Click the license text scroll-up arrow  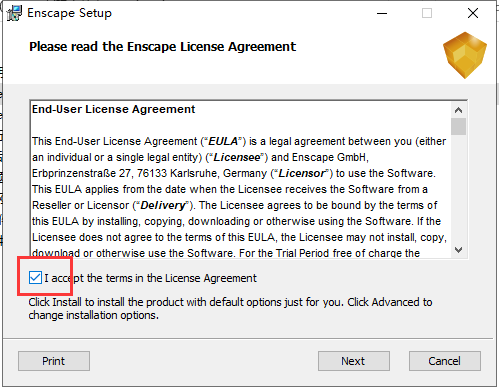(x=458, y=110)
